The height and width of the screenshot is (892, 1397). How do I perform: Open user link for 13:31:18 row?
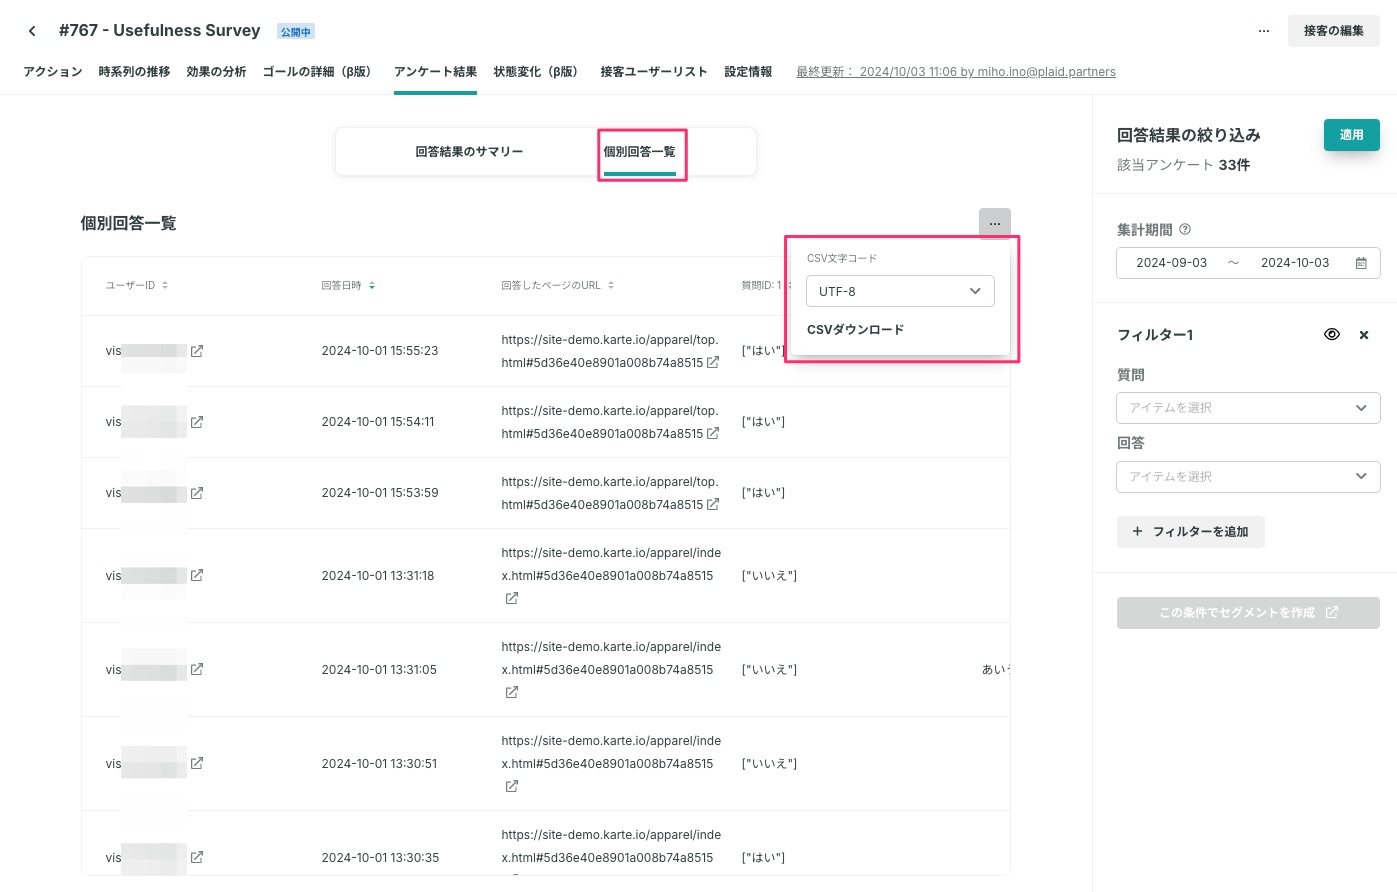[x=197, y=575]
